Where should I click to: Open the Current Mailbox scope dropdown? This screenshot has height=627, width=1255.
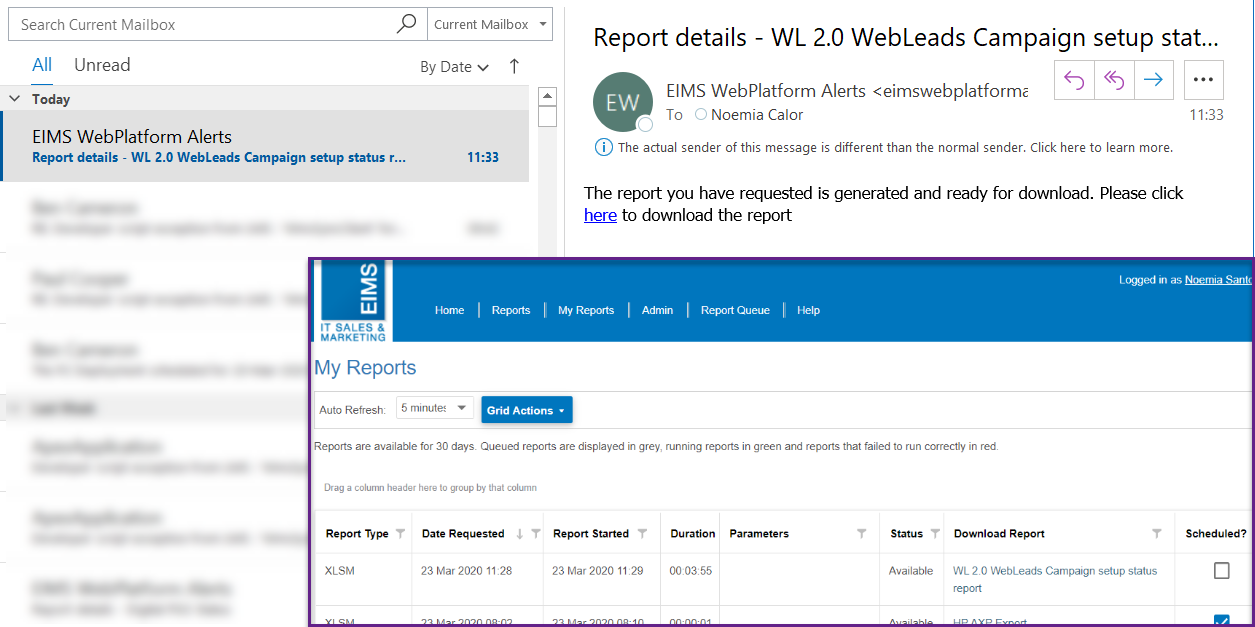click(x=490, y=24)
